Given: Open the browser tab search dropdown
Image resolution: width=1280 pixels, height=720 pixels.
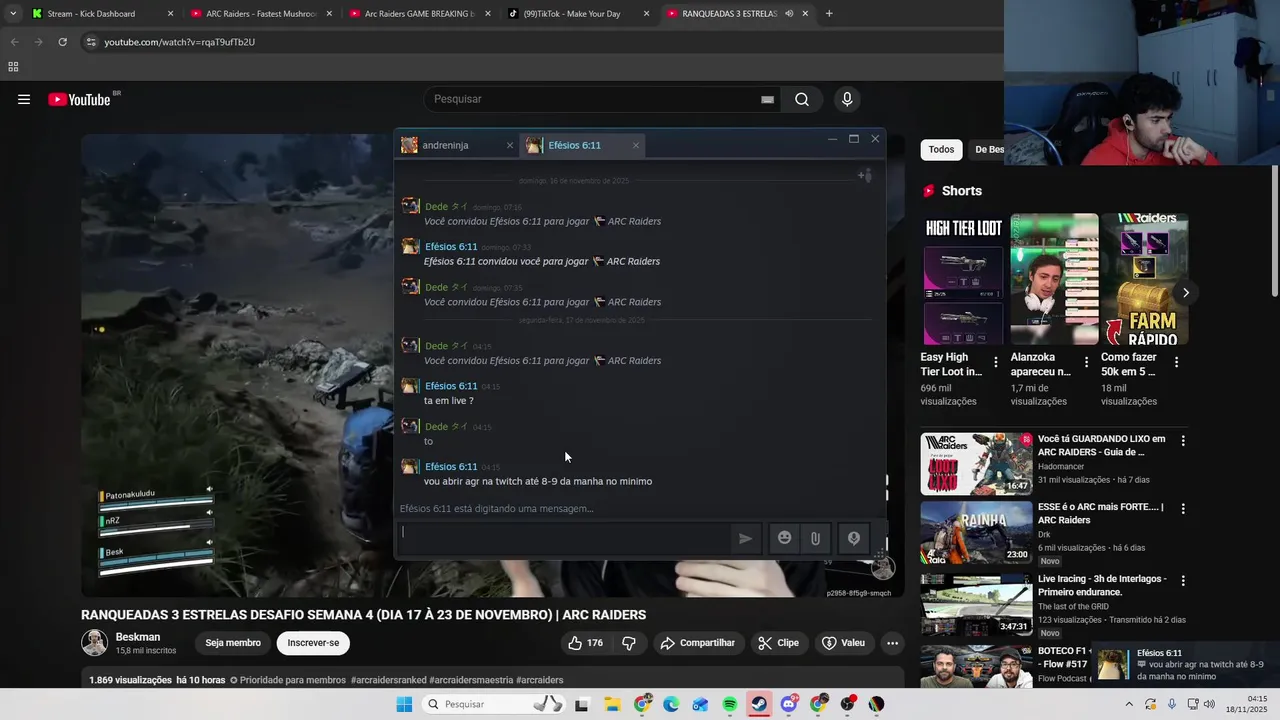Looking at the screenshot, I should (x=13, y=14).
